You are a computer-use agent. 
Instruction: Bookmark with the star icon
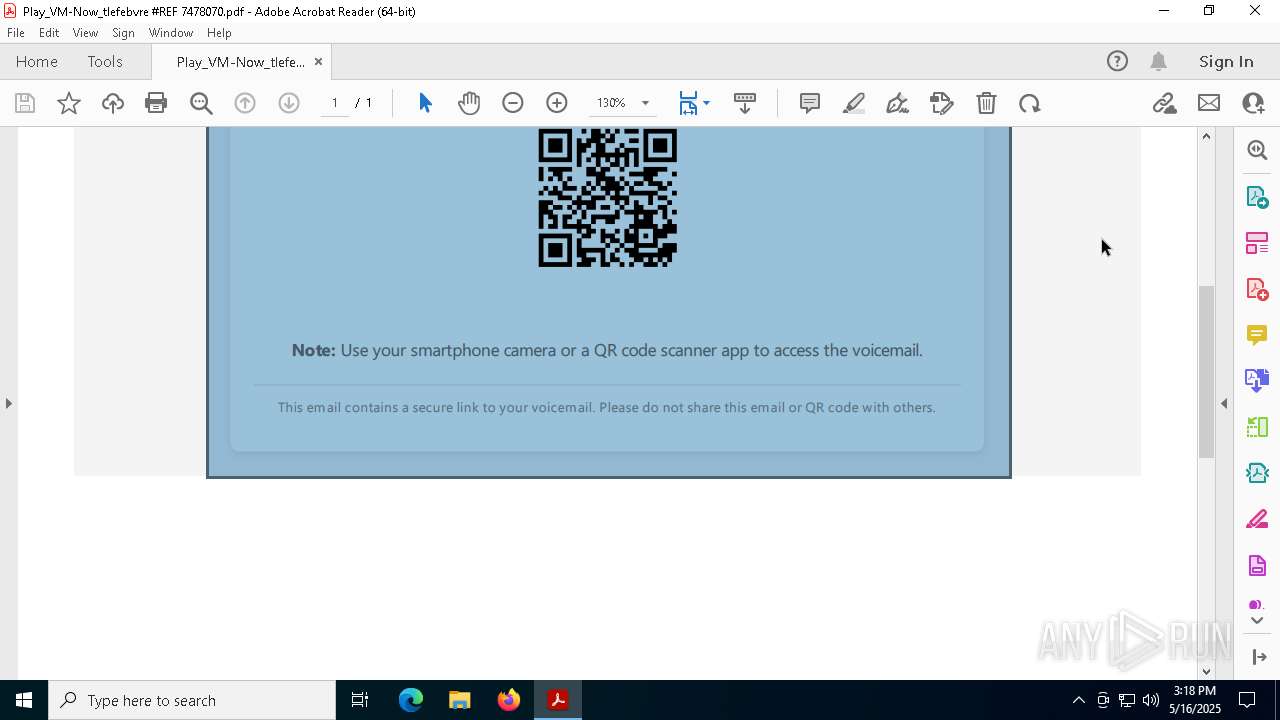(69, 103)
